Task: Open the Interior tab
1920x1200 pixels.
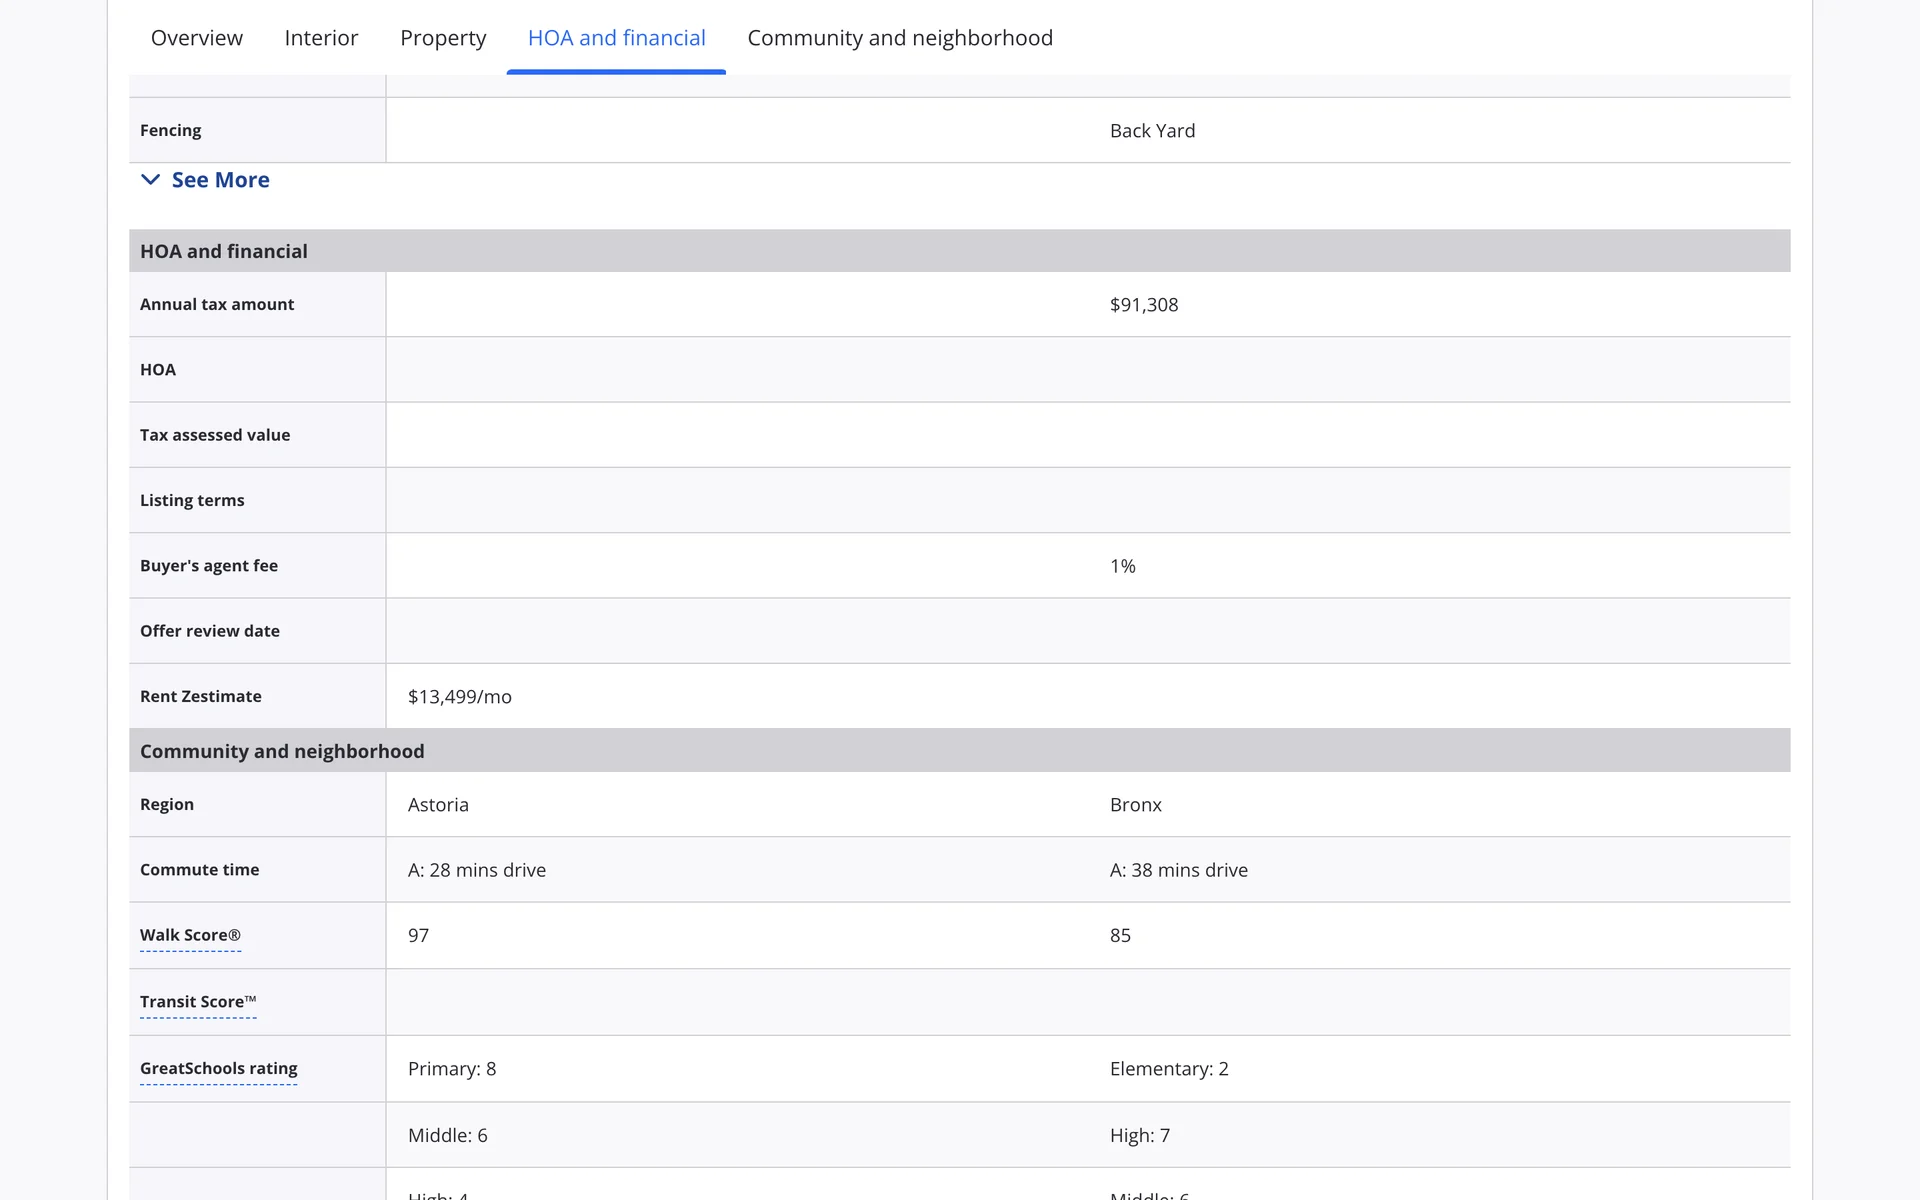Action: 321,38
